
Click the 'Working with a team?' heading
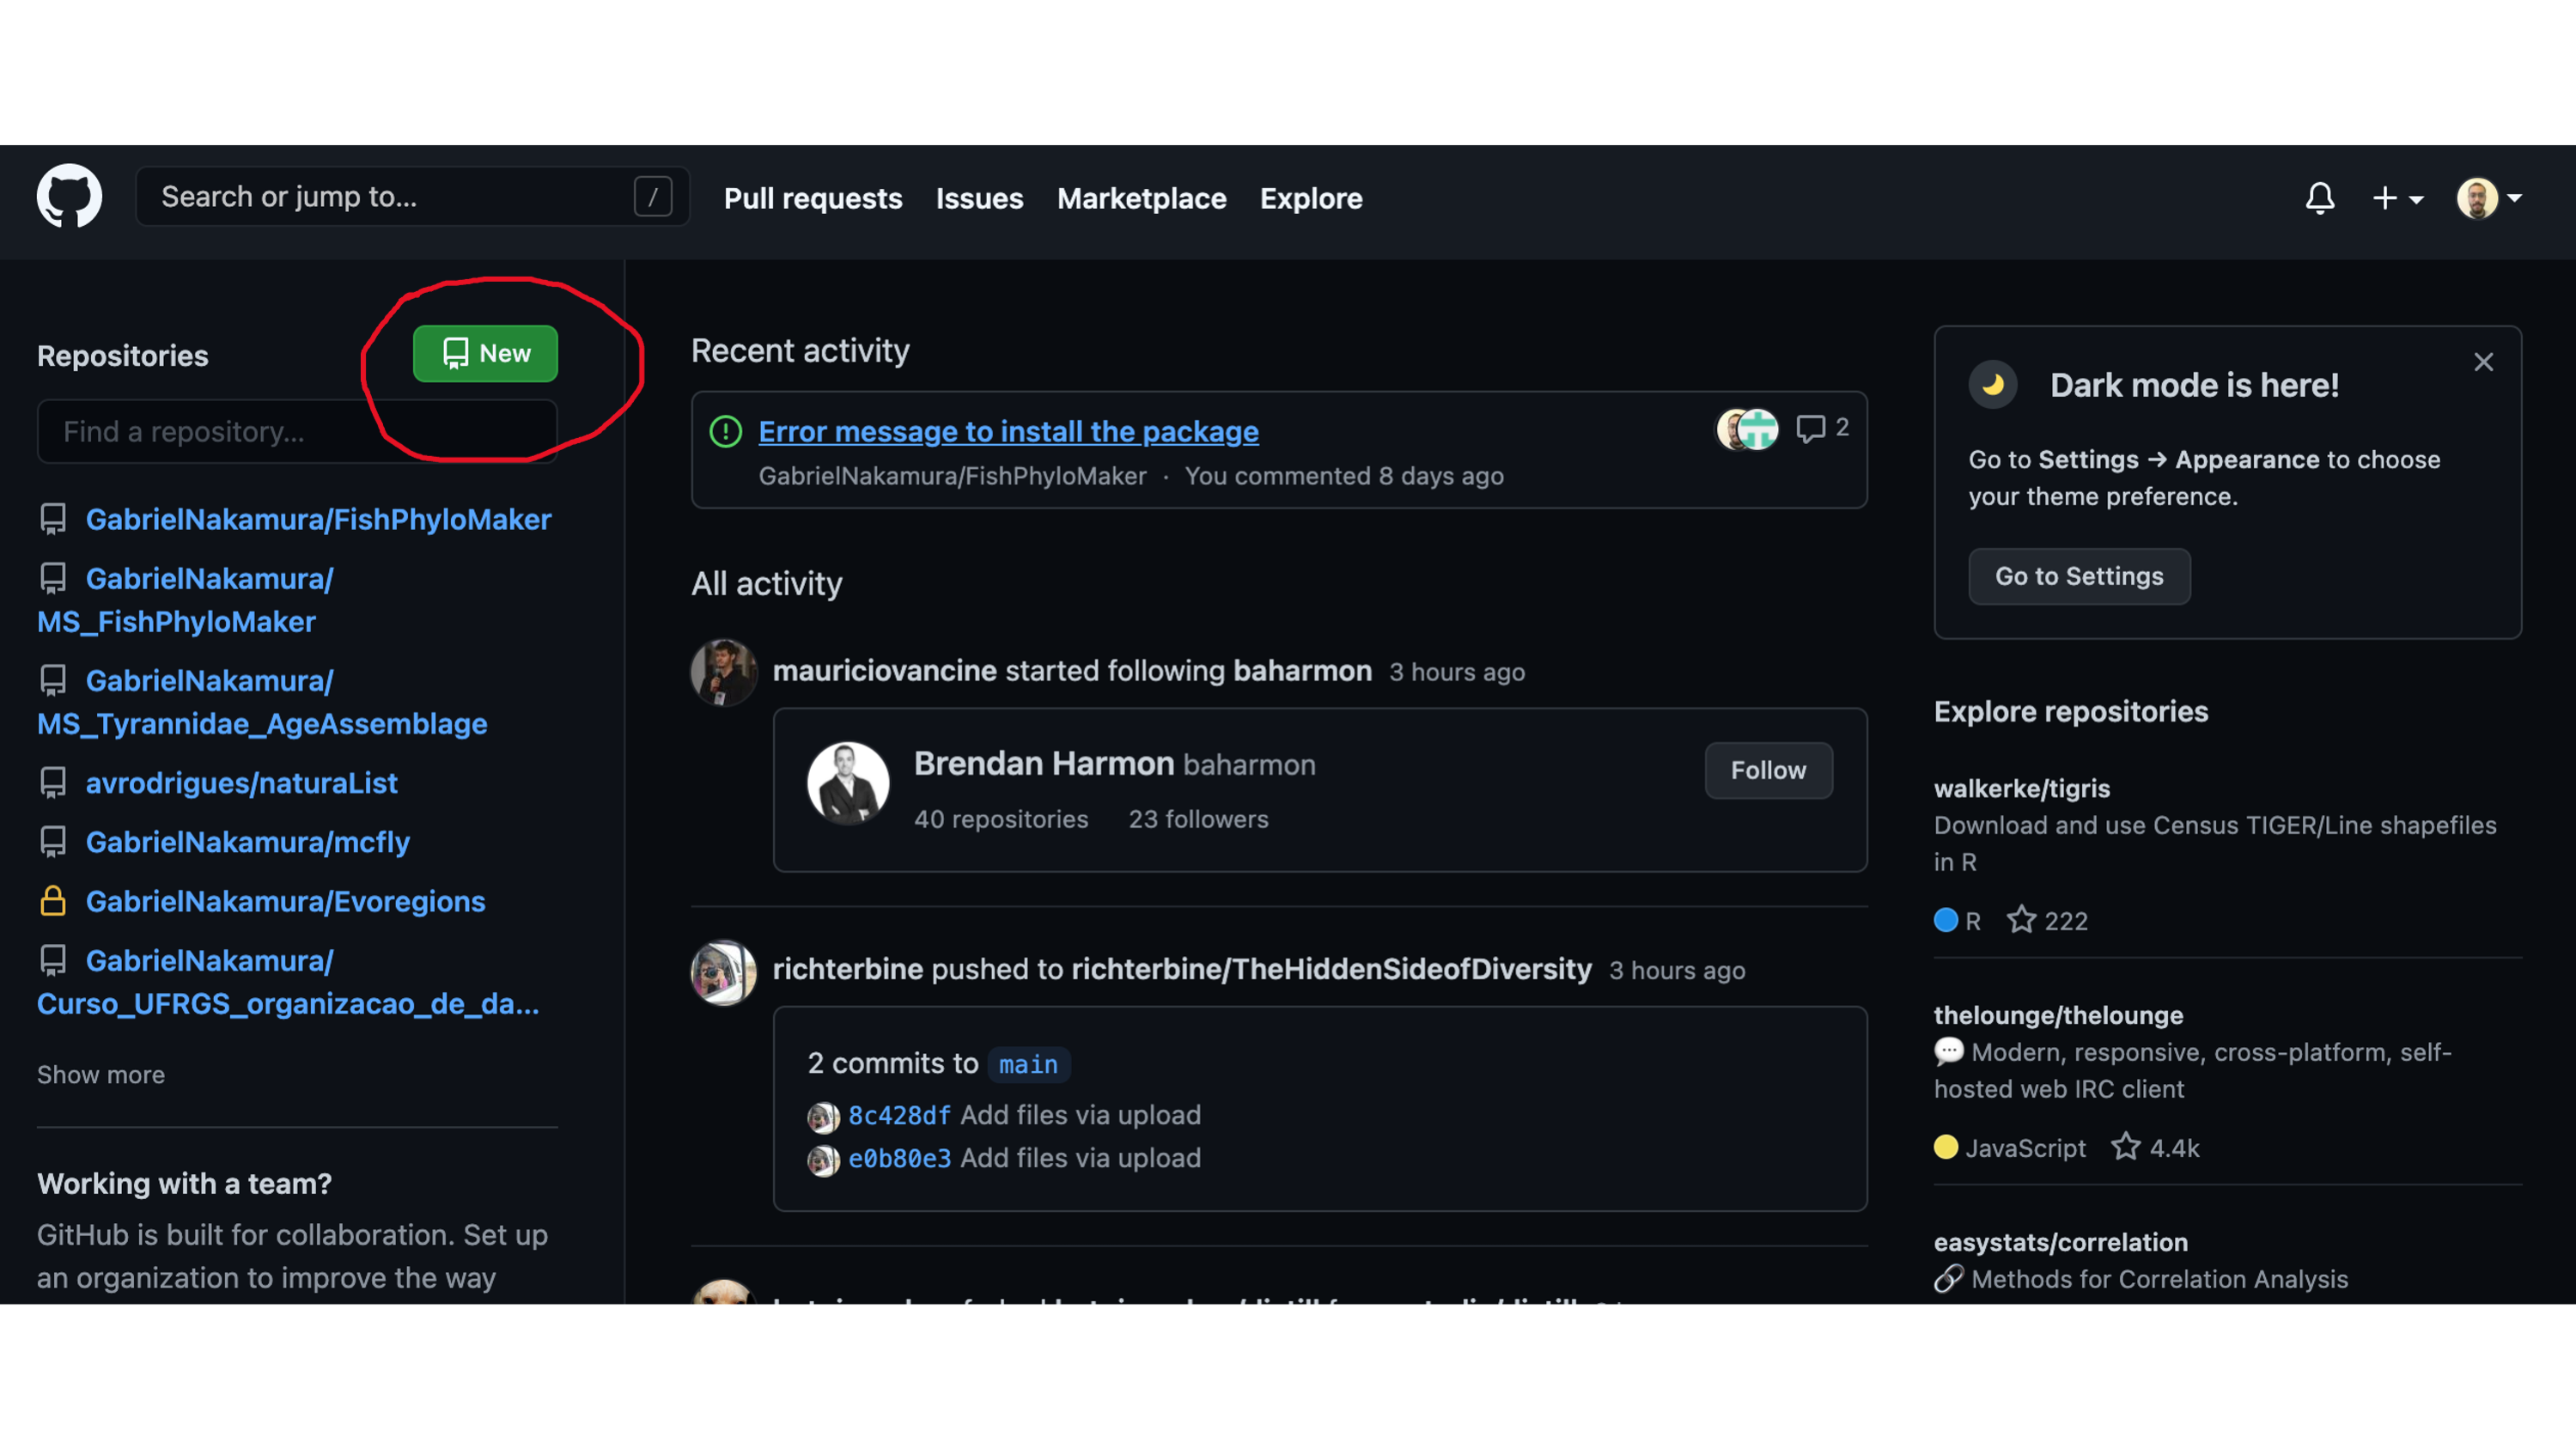tap(184, 1183)
